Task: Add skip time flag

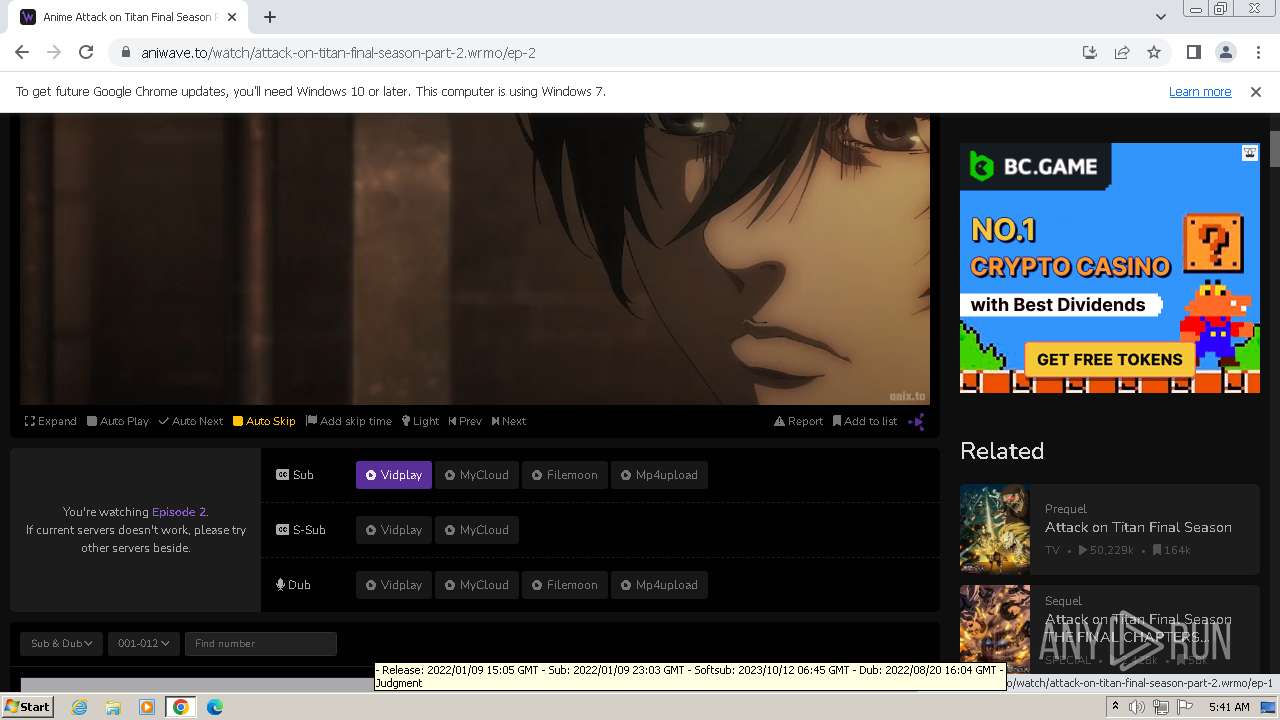Action: tap(349, 421)
